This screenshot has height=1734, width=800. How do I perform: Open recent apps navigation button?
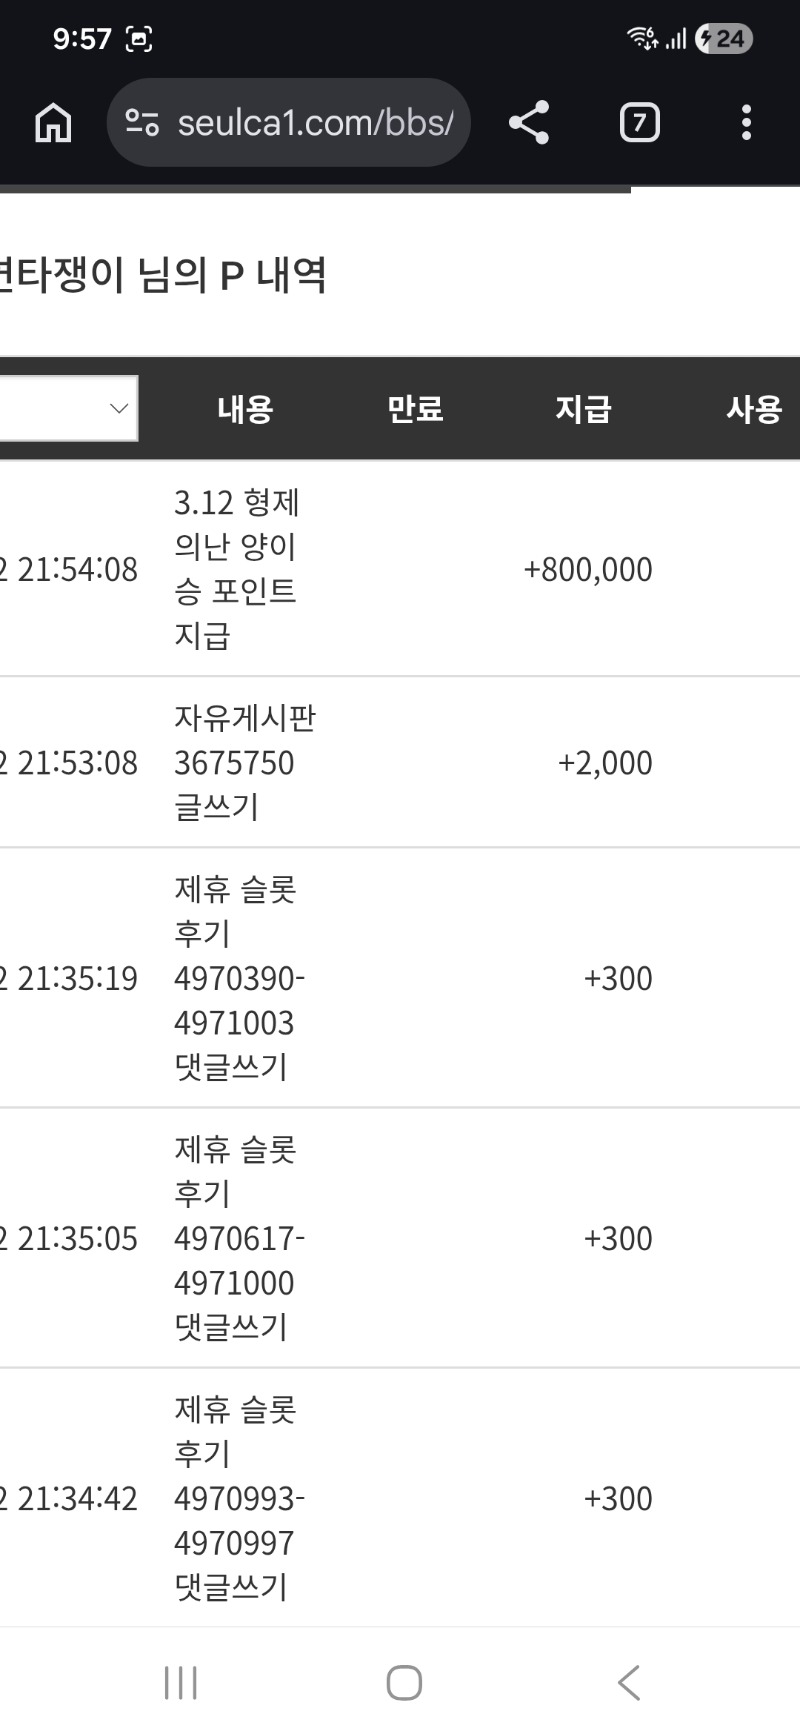point(181,1682)
